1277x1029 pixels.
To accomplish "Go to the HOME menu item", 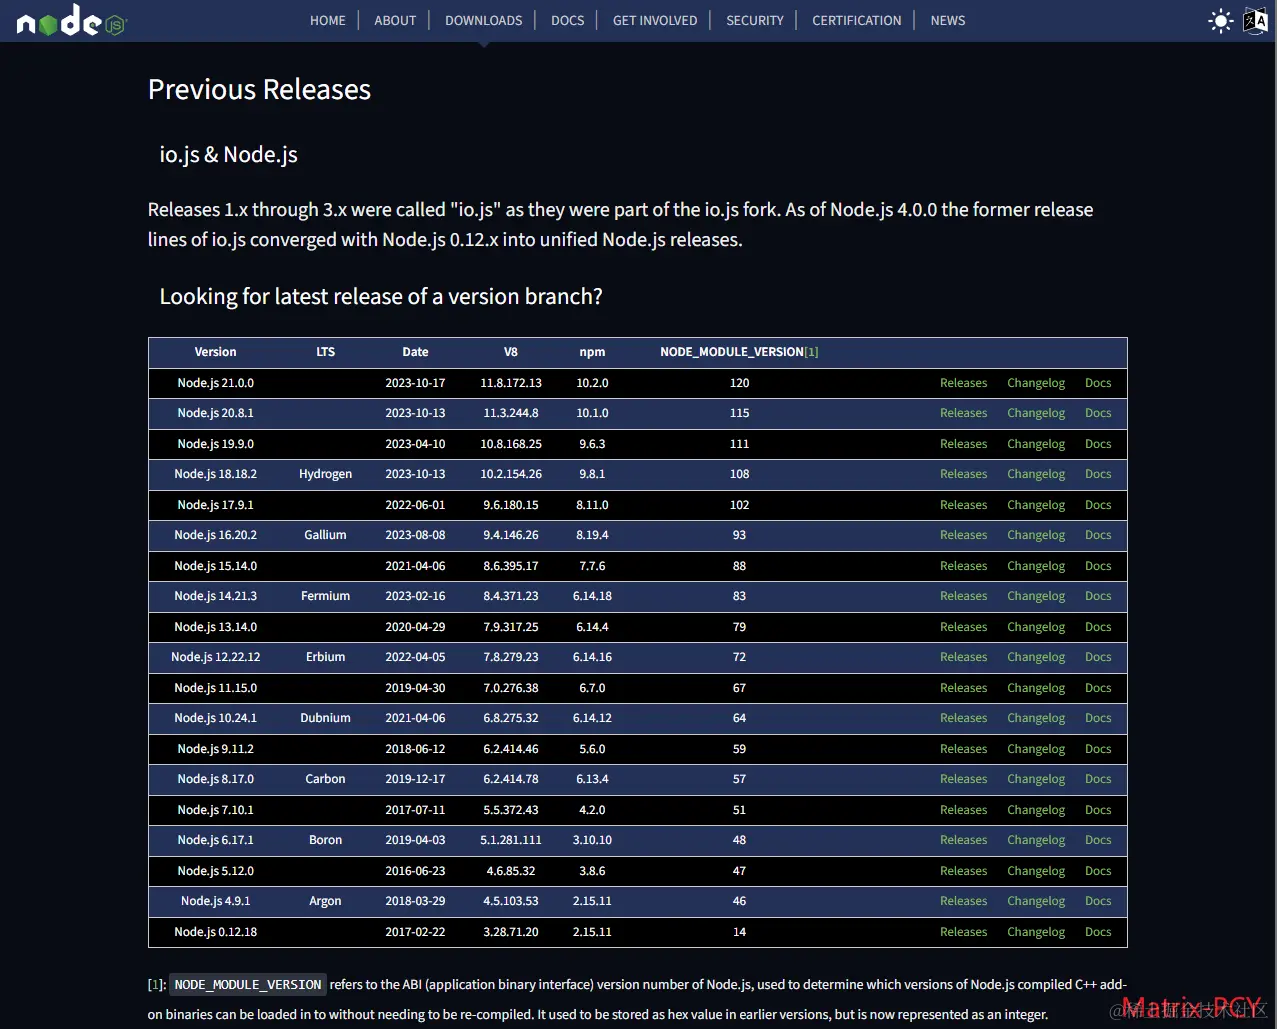I will coord(328,20).
